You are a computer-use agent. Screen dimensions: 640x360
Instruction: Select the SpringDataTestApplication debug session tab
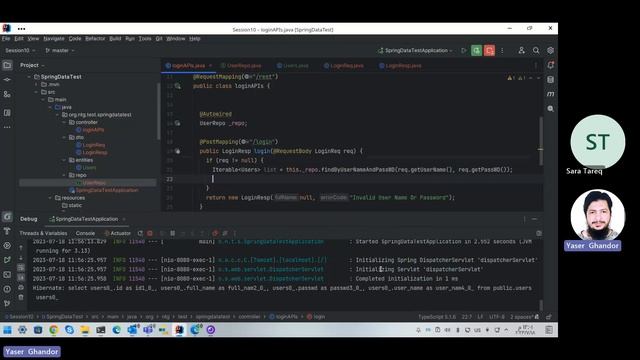(x=87, y=219)
